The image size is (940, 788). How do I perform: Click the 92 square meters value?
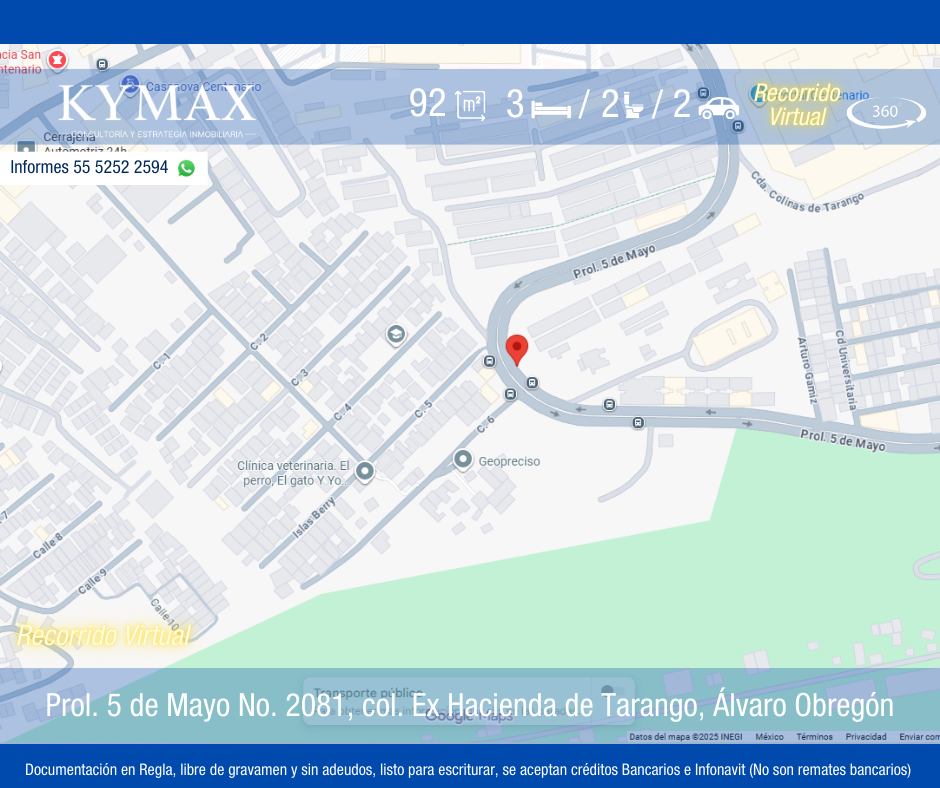point(427,103)
